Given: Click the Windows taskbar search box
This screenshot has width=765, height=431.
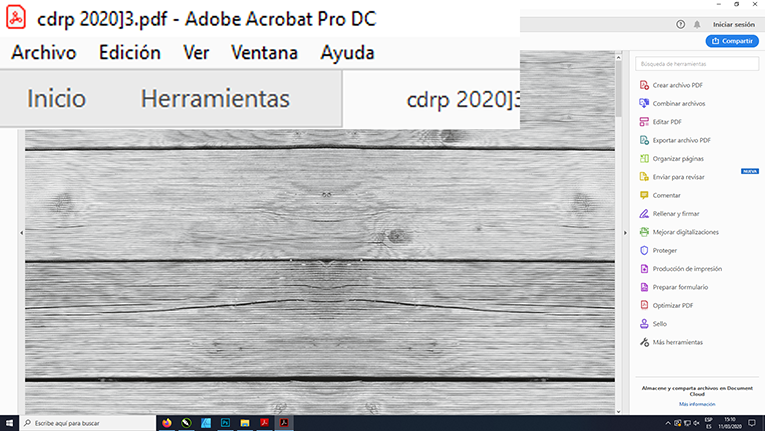Looking at the screenshot, I should (88, 423).
